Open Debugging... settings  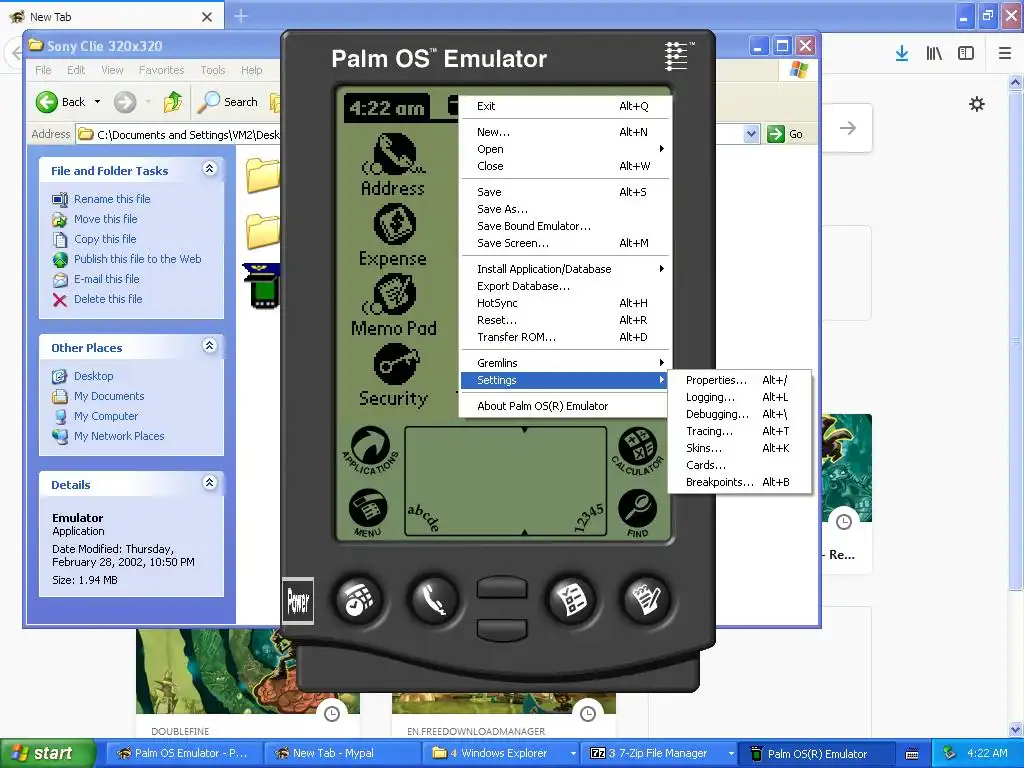click(739, 414)
